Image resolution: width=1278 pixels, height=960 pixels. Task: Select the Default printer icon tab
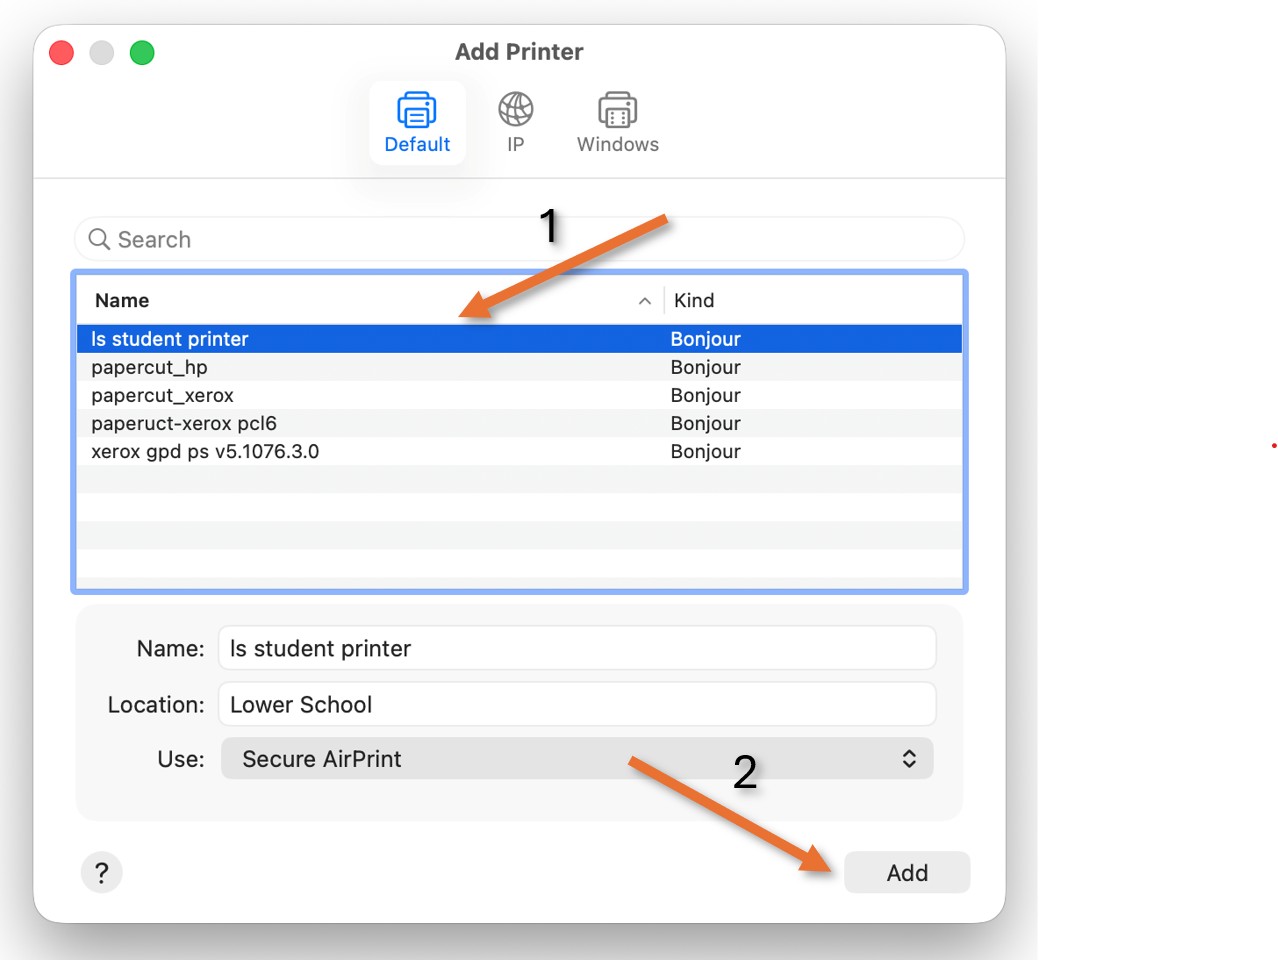coord(417,123)
